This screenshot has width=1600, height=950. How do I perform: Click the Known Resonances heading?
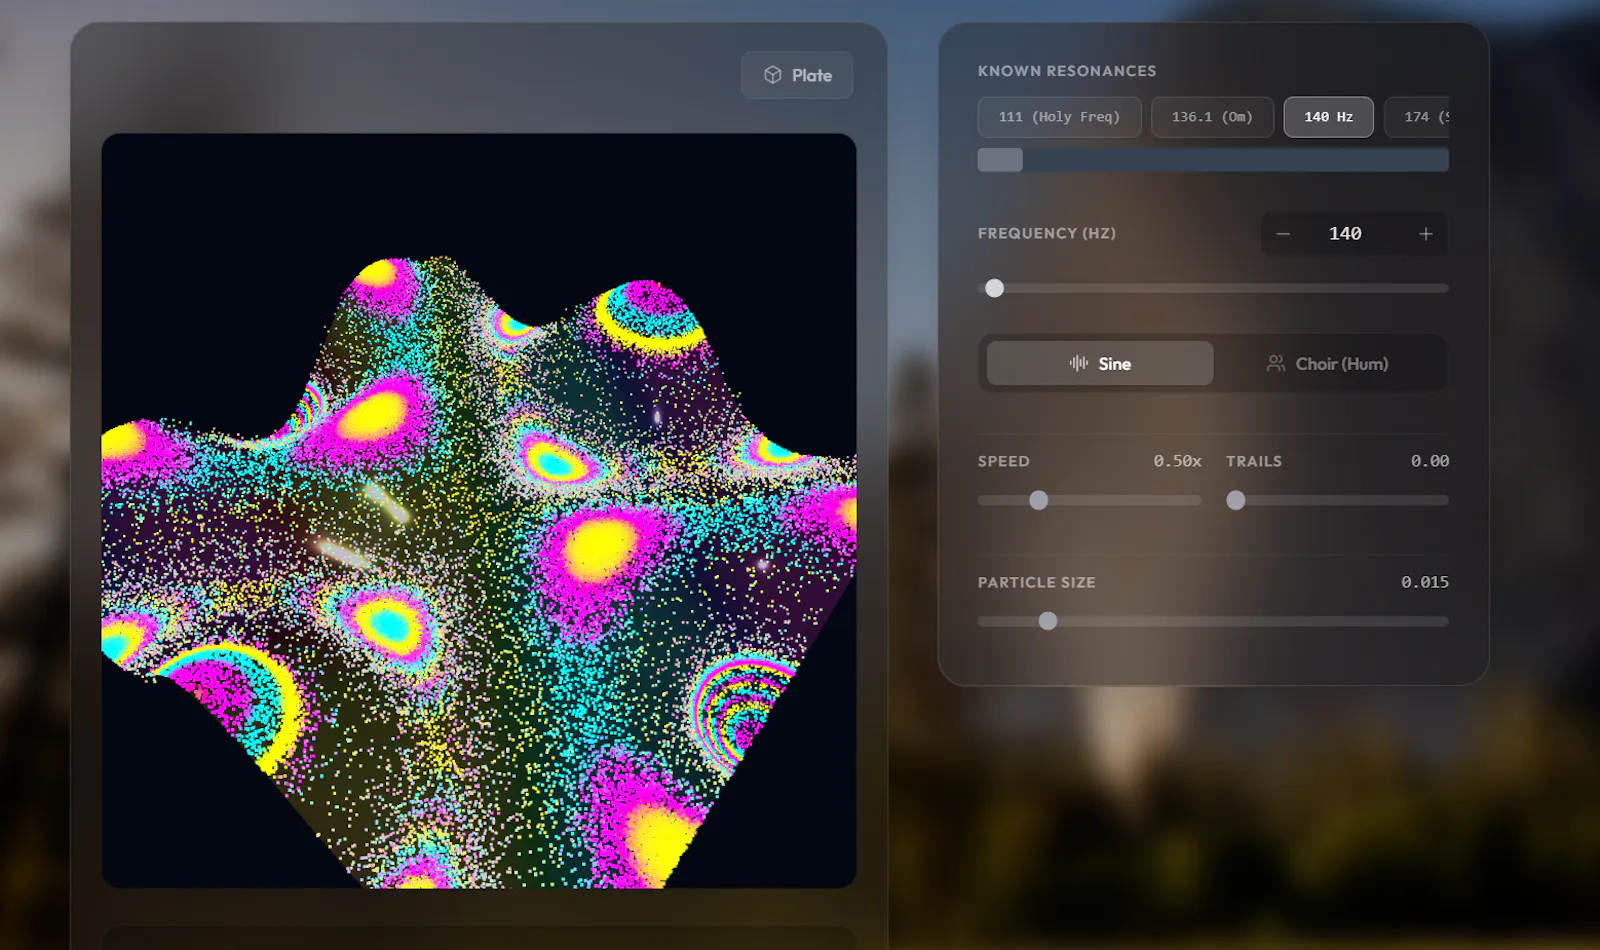[1067, 71]
